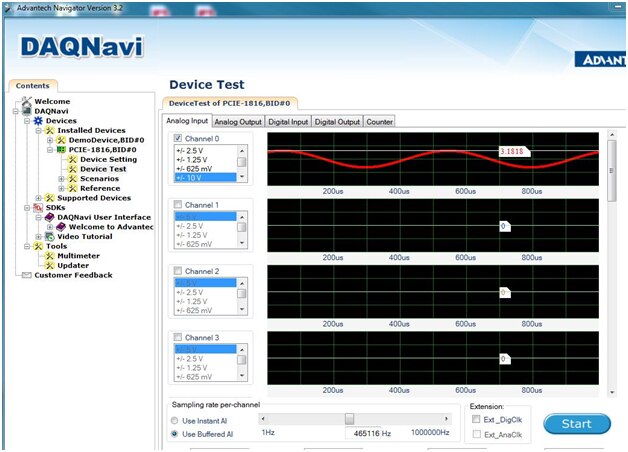Click the Device Test tools icon
Screen dimensions: 628x452
[x=72, y=169]
